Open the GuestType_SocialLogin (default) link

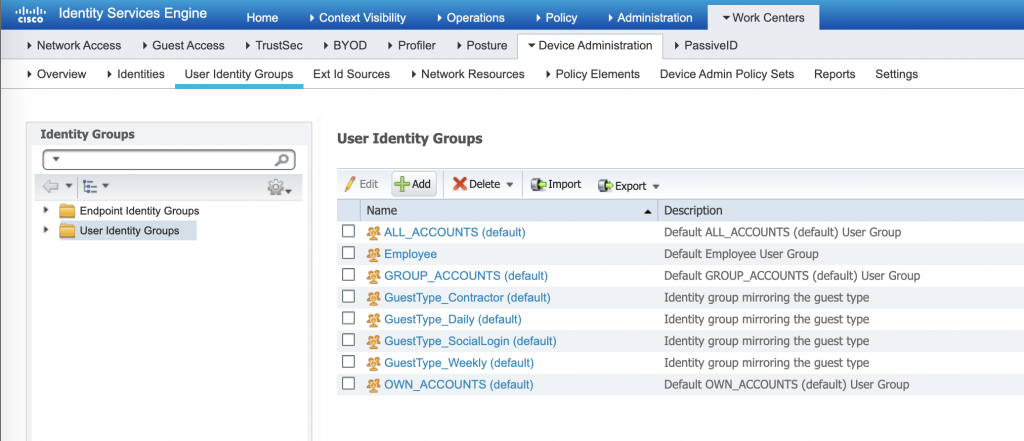470,341
